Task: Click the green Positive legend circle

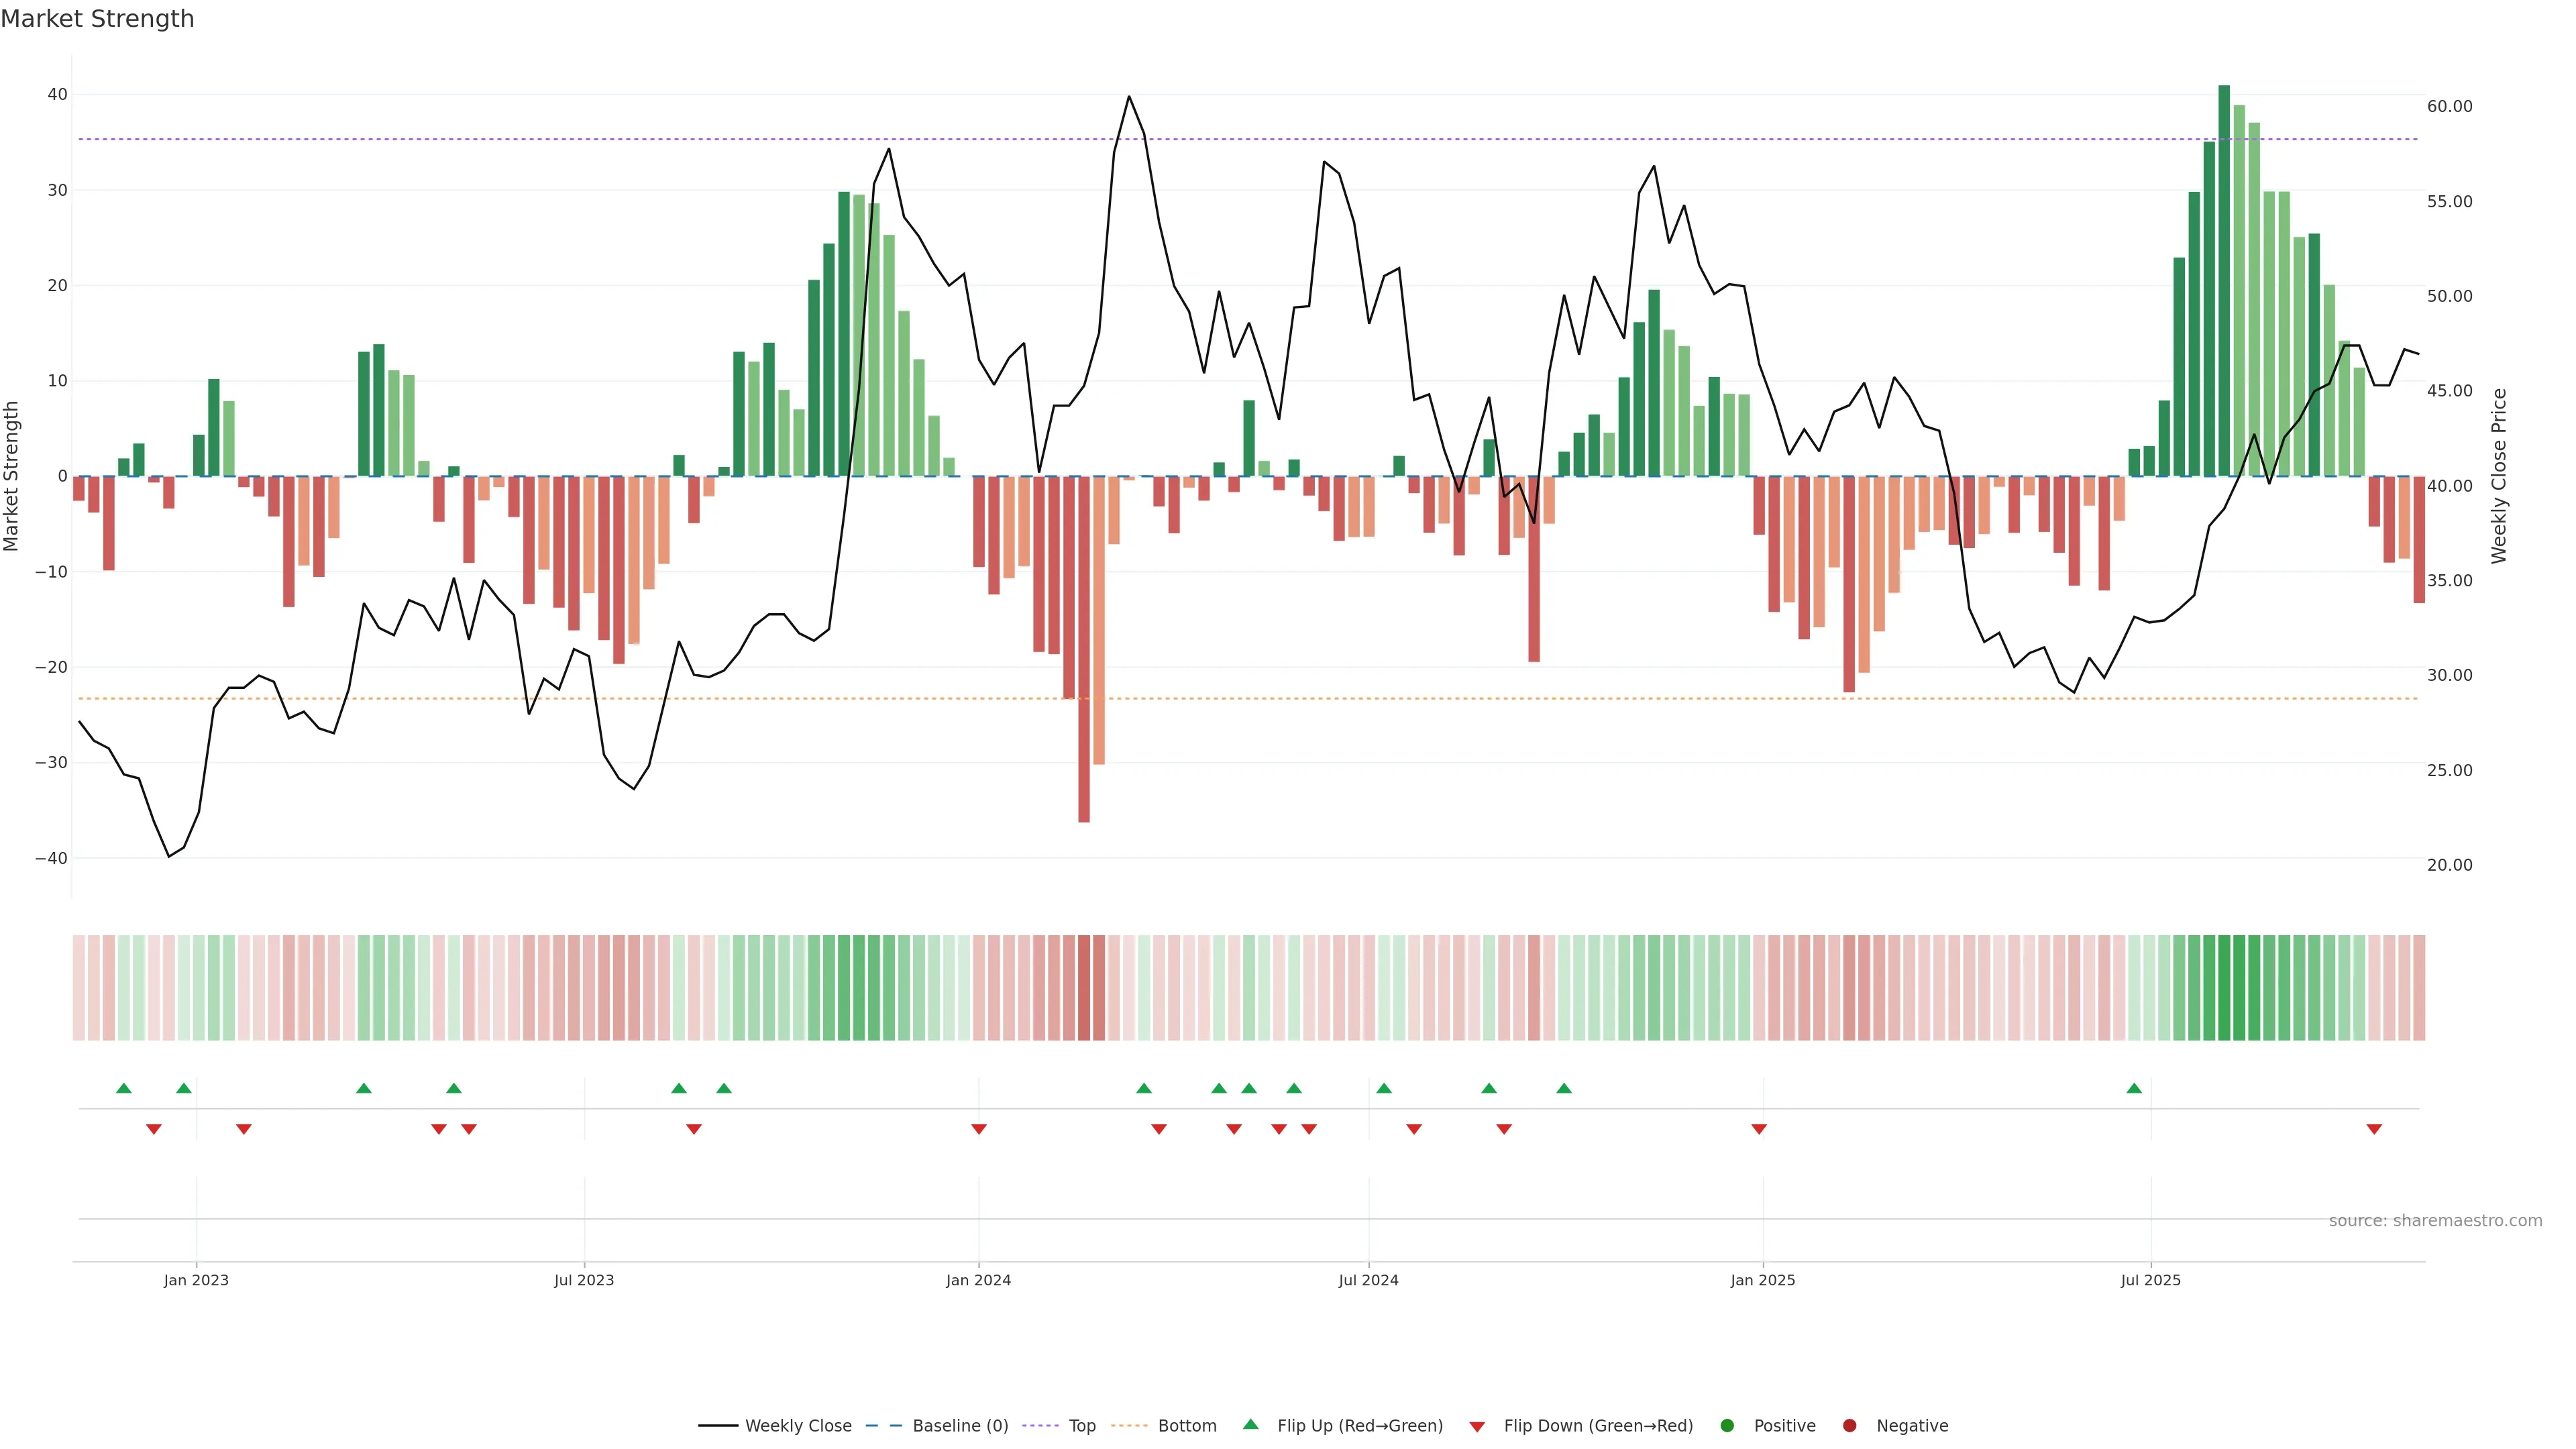Action: (x=1727, y=1425)
